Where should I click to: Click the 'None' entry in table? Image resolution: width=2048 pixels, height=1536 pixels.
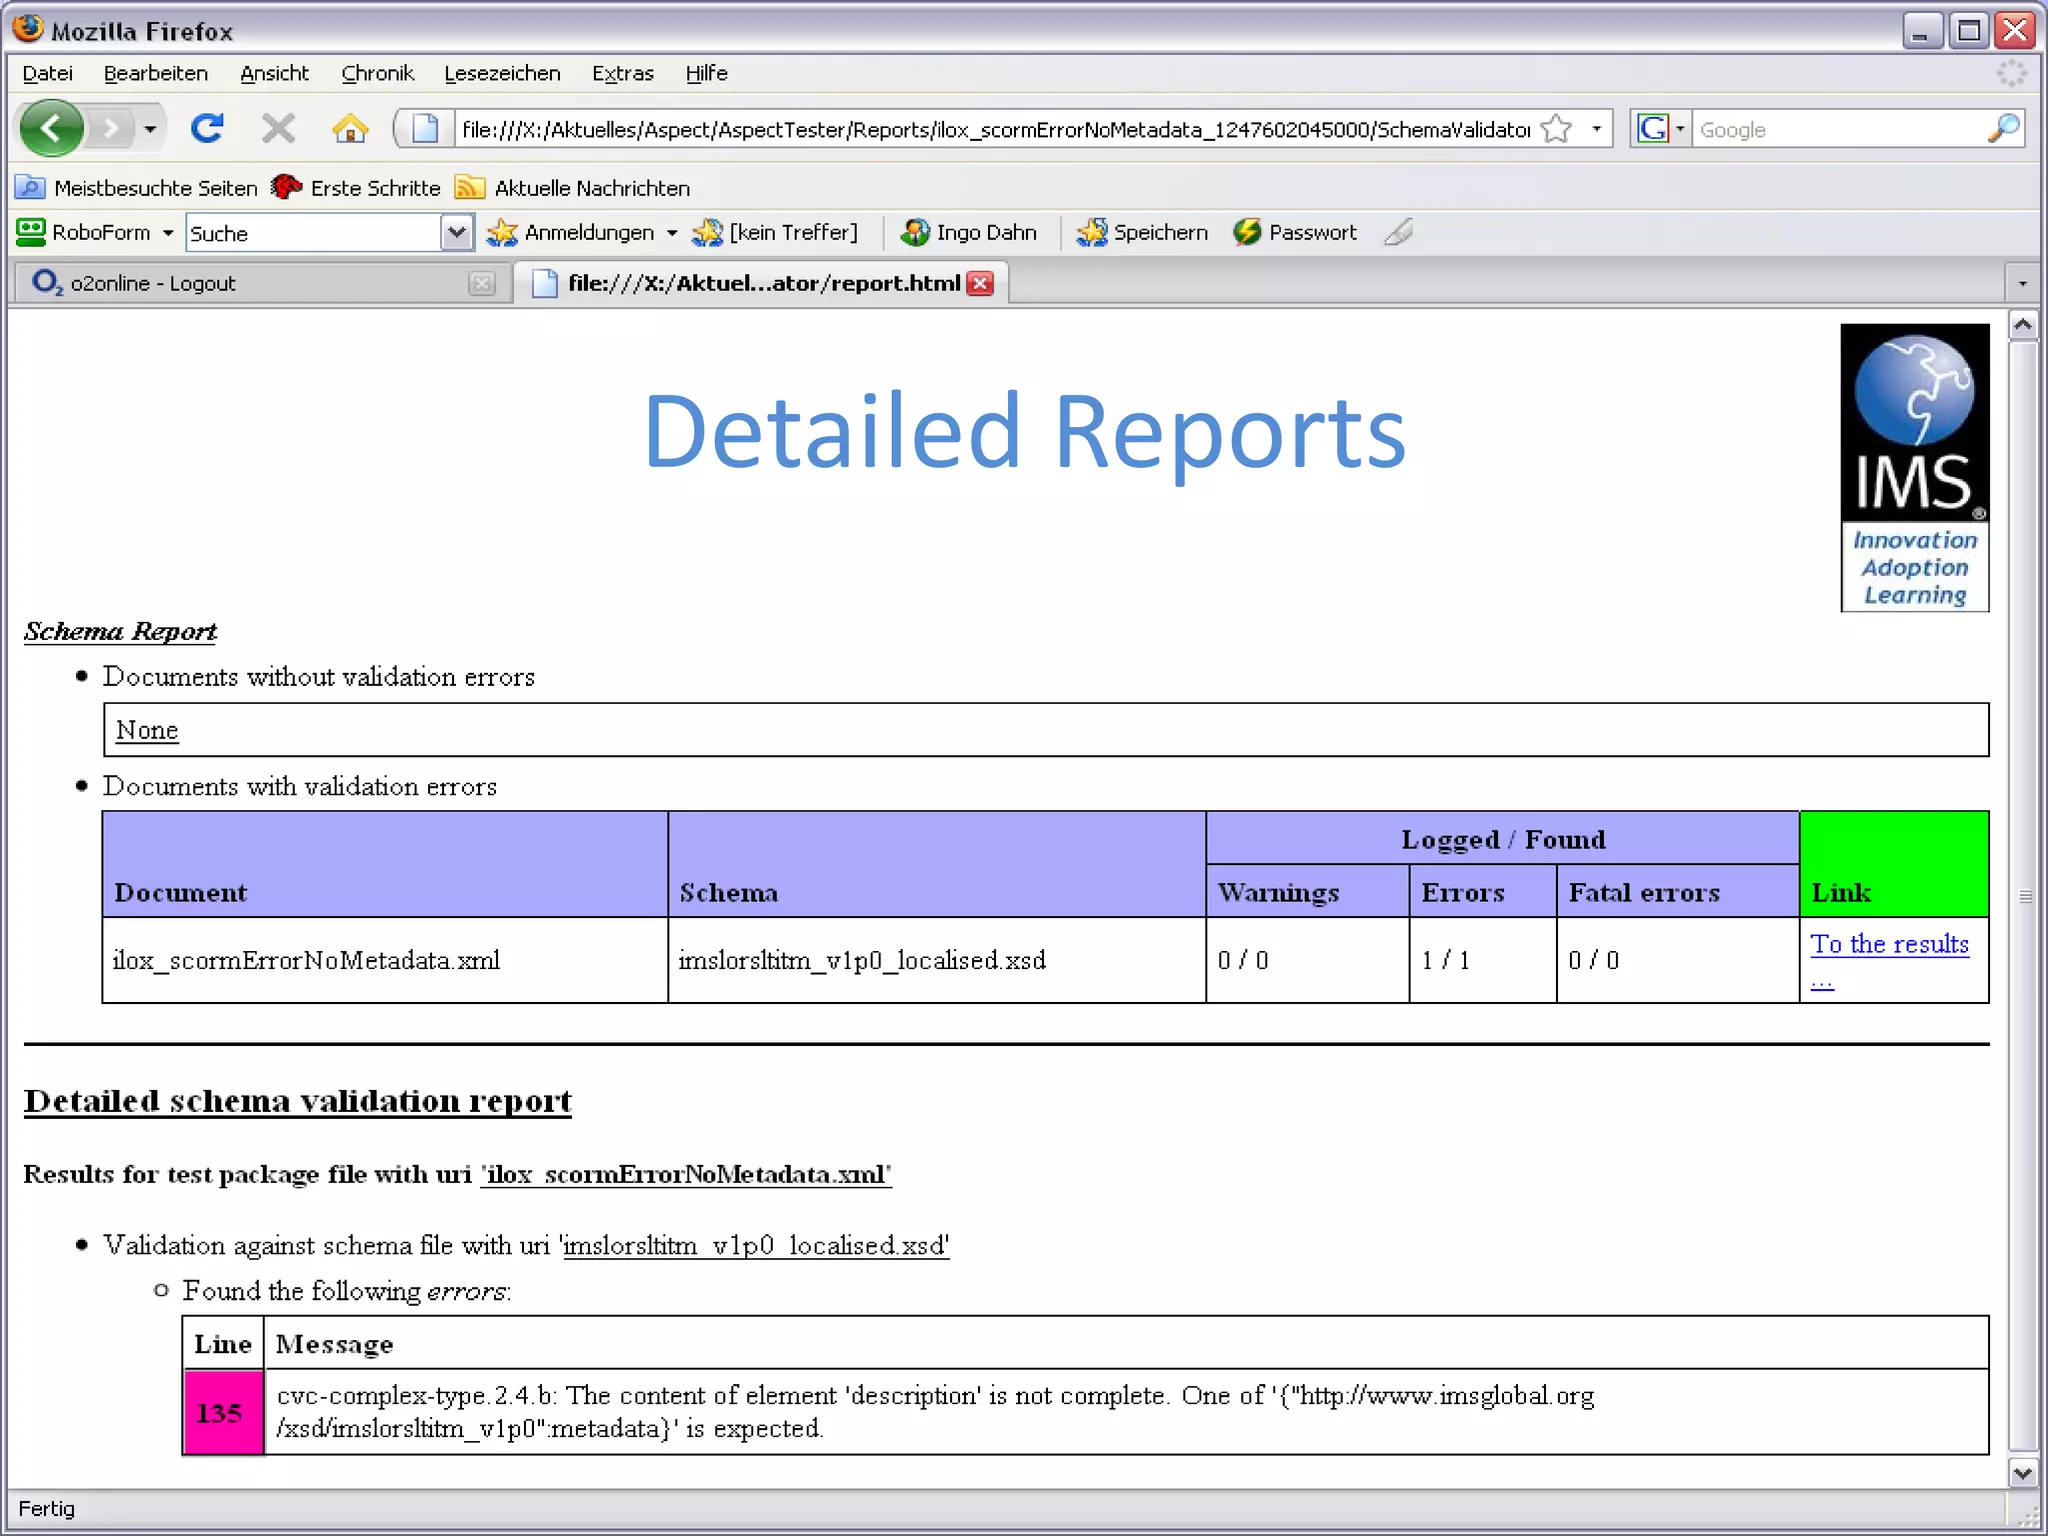147,730
